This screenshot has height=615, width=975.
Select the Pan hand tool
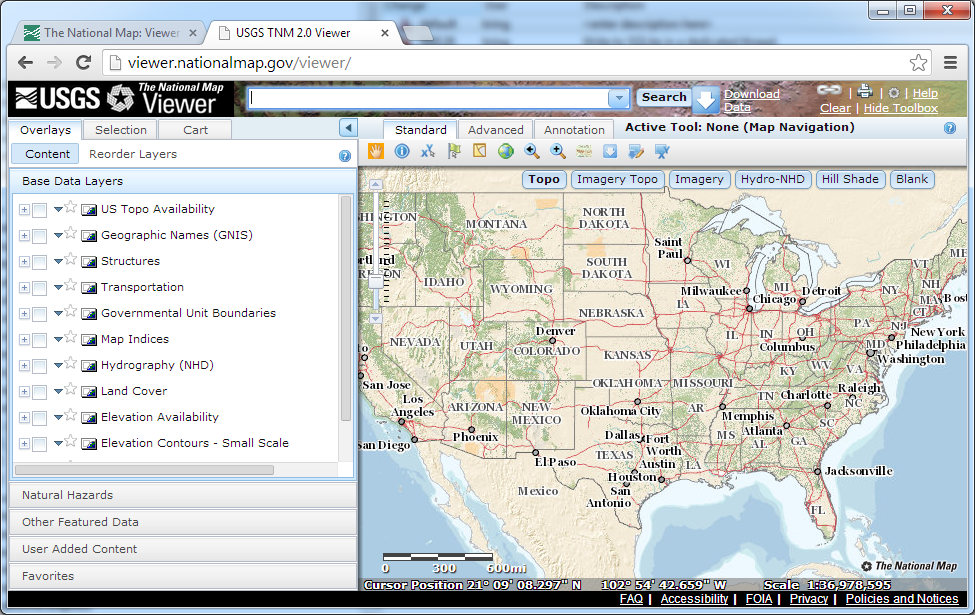coord(376,151)
